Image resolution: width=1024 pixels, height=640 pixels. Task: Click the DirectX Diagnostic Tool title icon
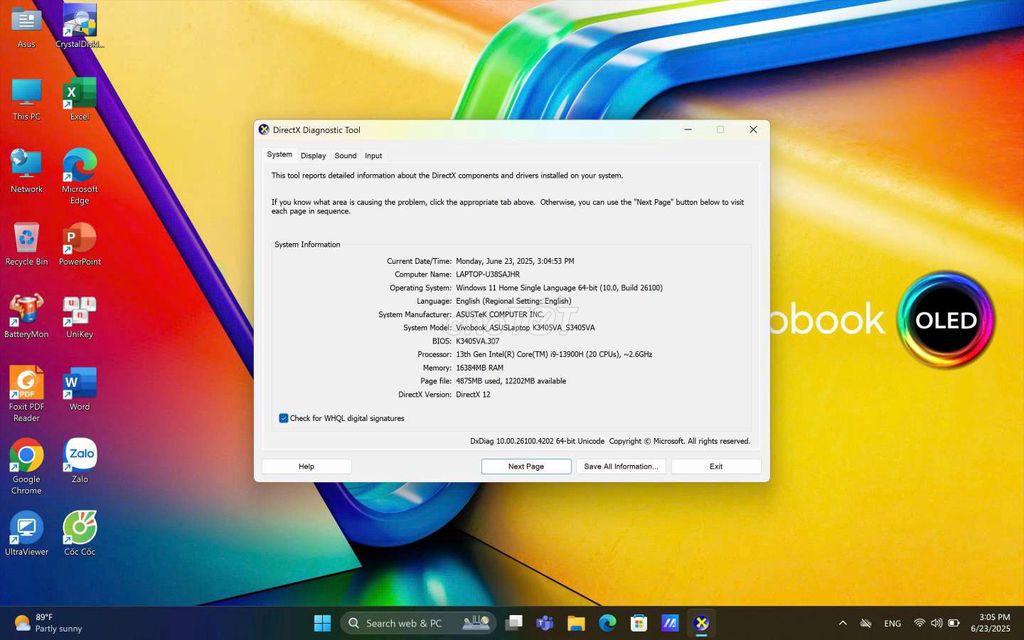[x=264, y=129]
